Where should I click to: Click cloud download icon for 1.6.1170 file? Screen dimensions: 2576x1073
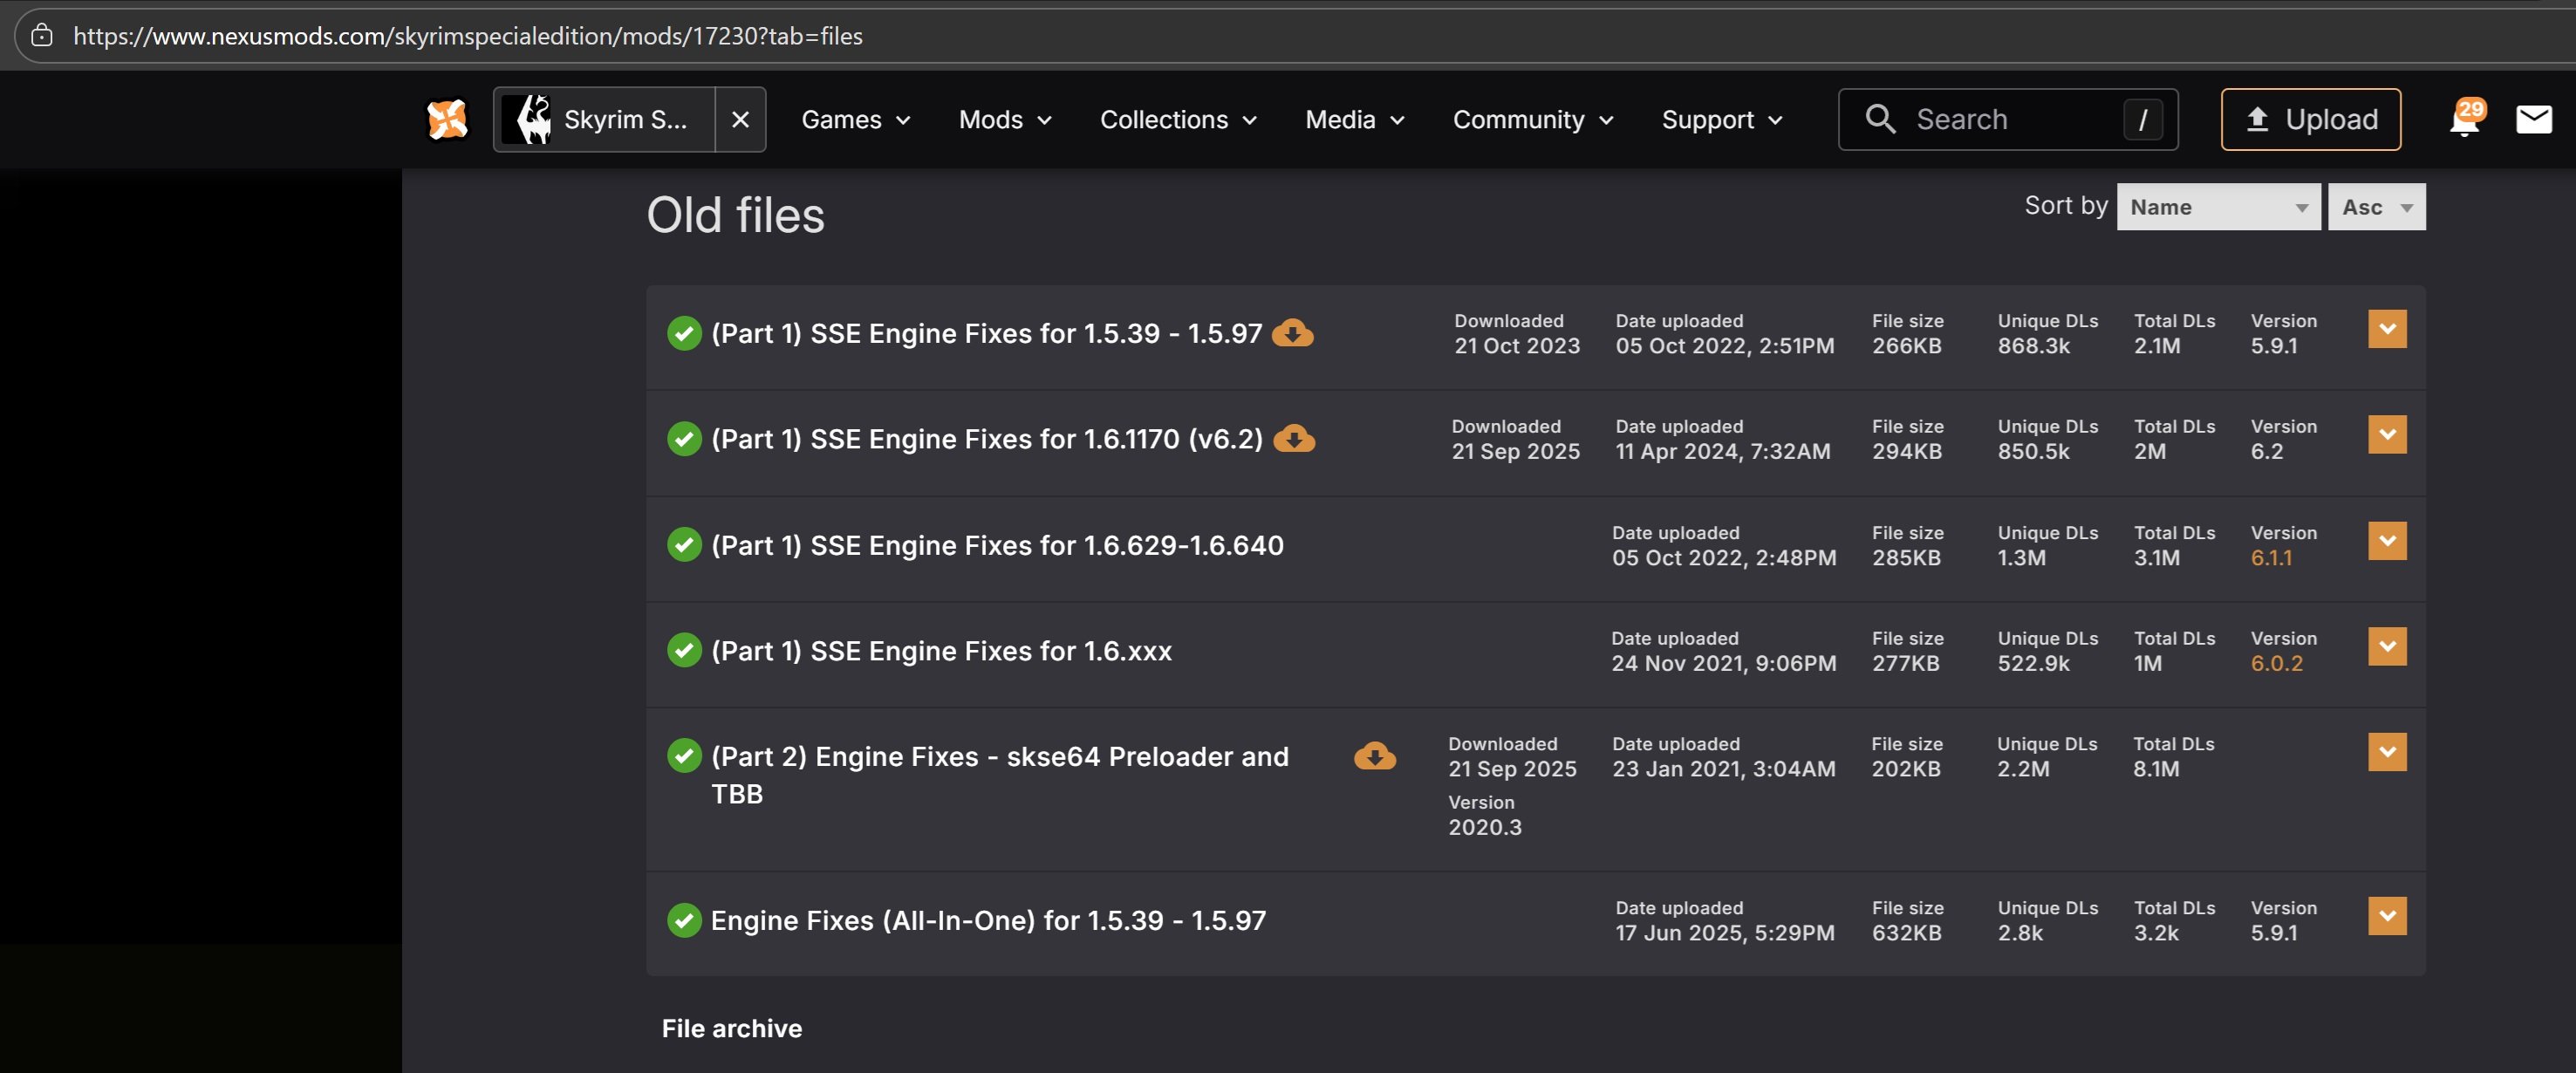pos(1294,438)
